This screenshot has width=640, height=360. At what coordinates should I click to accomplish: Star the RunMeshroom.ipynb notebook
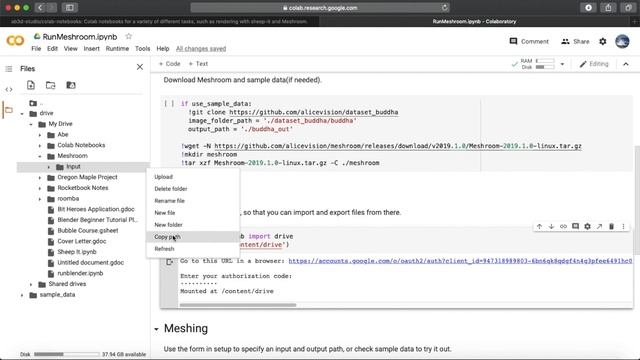pos(129,36)
